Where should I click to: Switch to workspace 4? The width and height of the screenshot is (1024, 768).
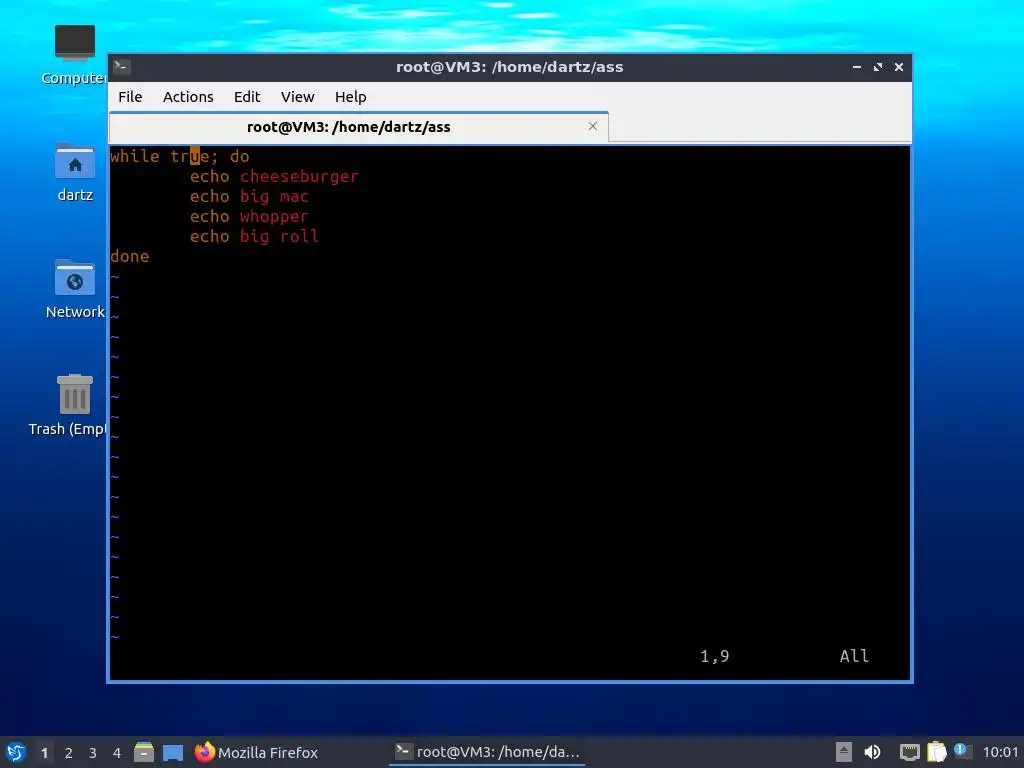tap(117, 753)
